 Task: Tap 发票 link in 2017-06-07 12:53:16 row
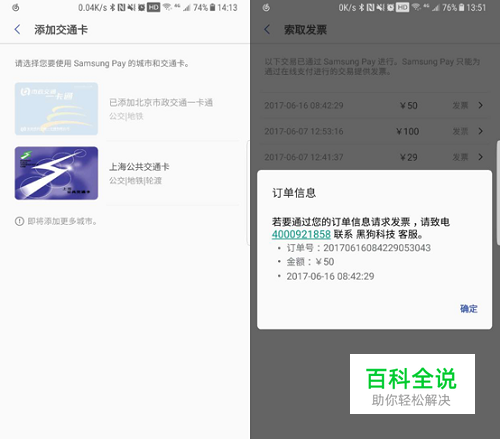point(460,131)
